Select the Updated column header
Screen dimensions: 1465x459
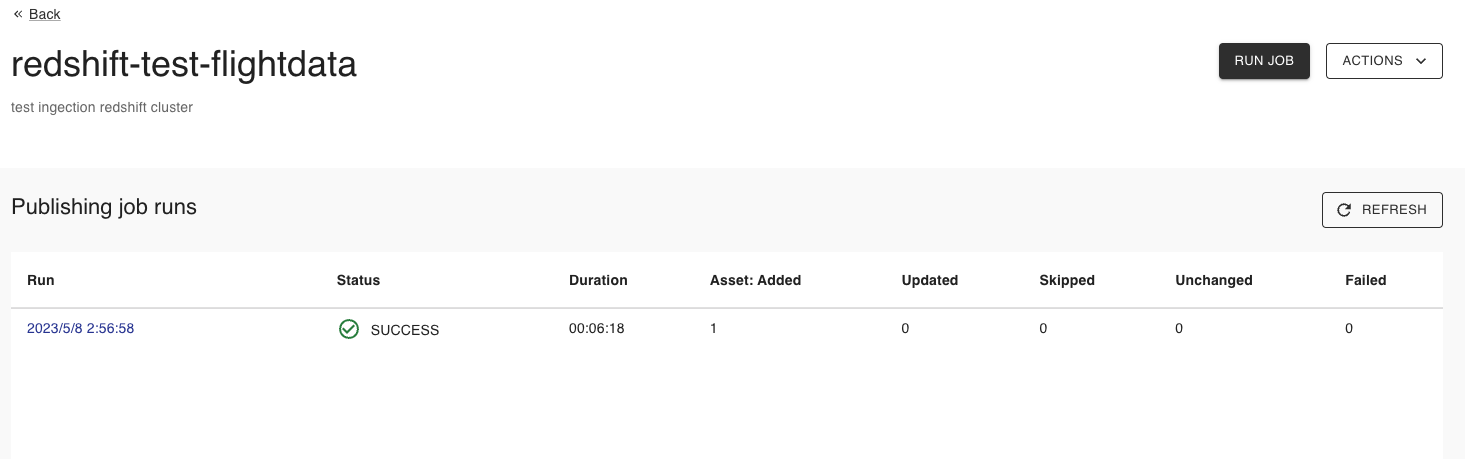pyautogui.click(x=929, y=280)
